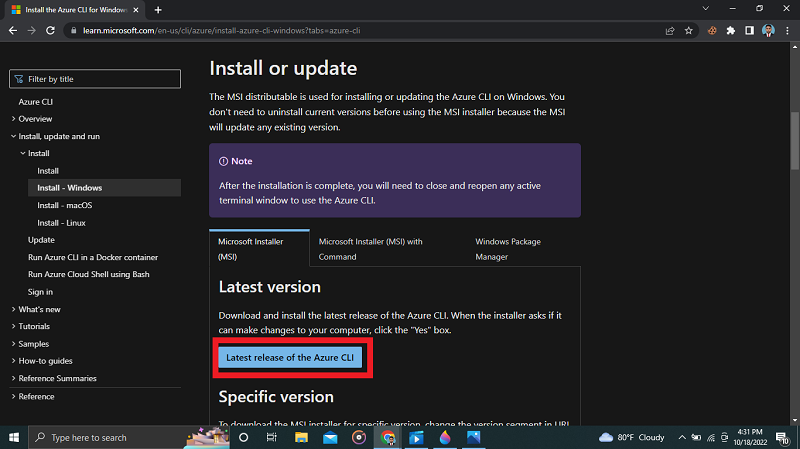Expand the How-to guides section
This screenshot has height=449, width=800.
(42, 361)
